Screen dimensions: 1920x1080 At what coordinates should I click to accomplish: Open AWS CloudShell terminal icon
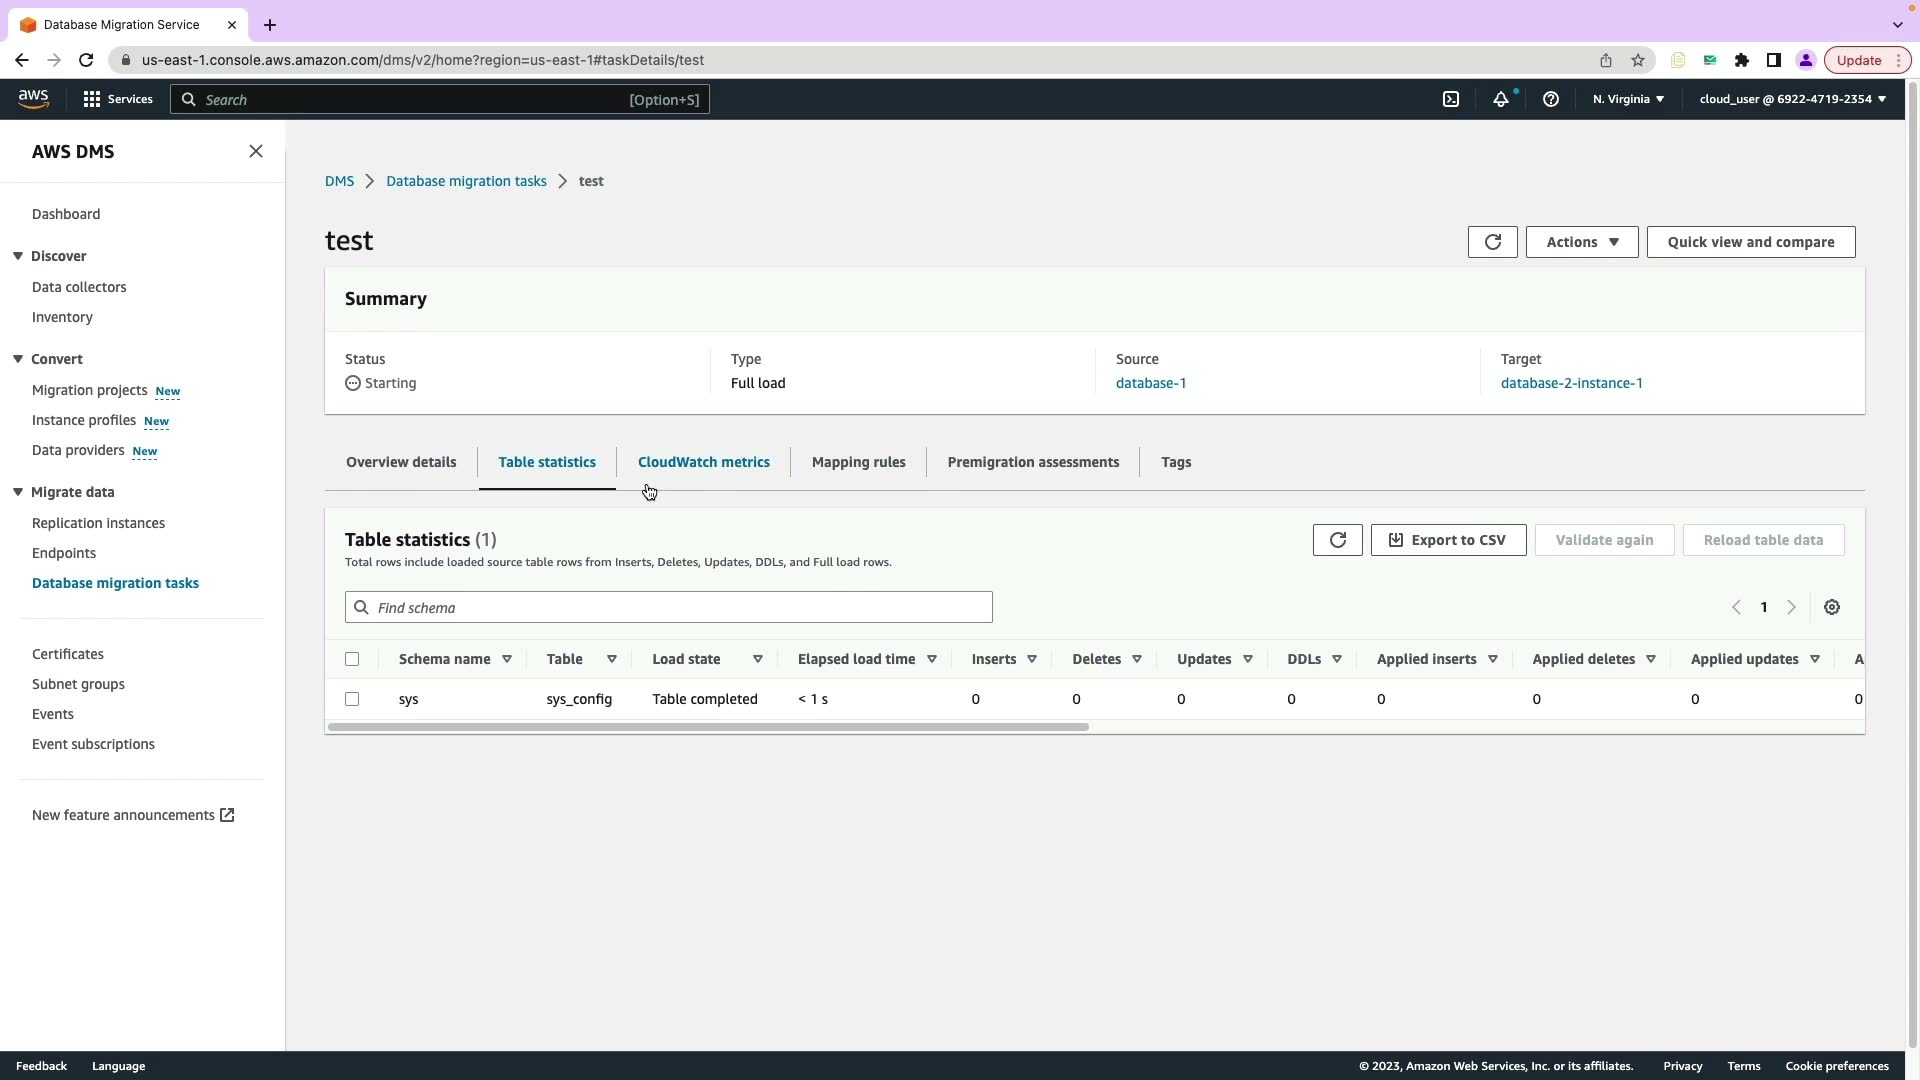(x=1451, y=99)
